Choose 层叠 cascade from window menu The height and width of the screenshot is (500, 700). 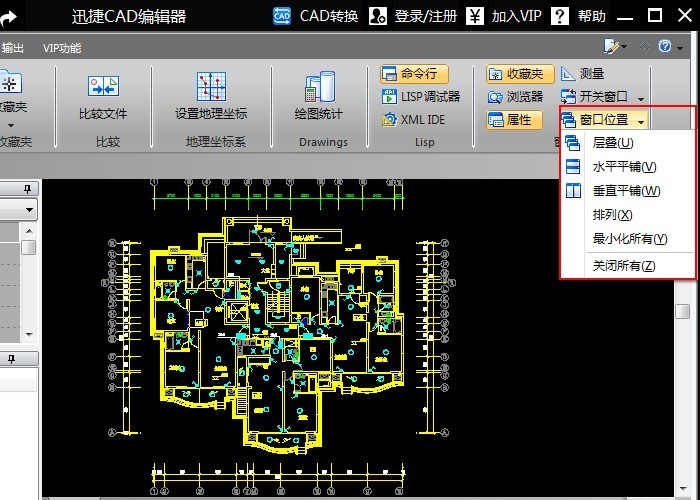(x=612, y=144)
